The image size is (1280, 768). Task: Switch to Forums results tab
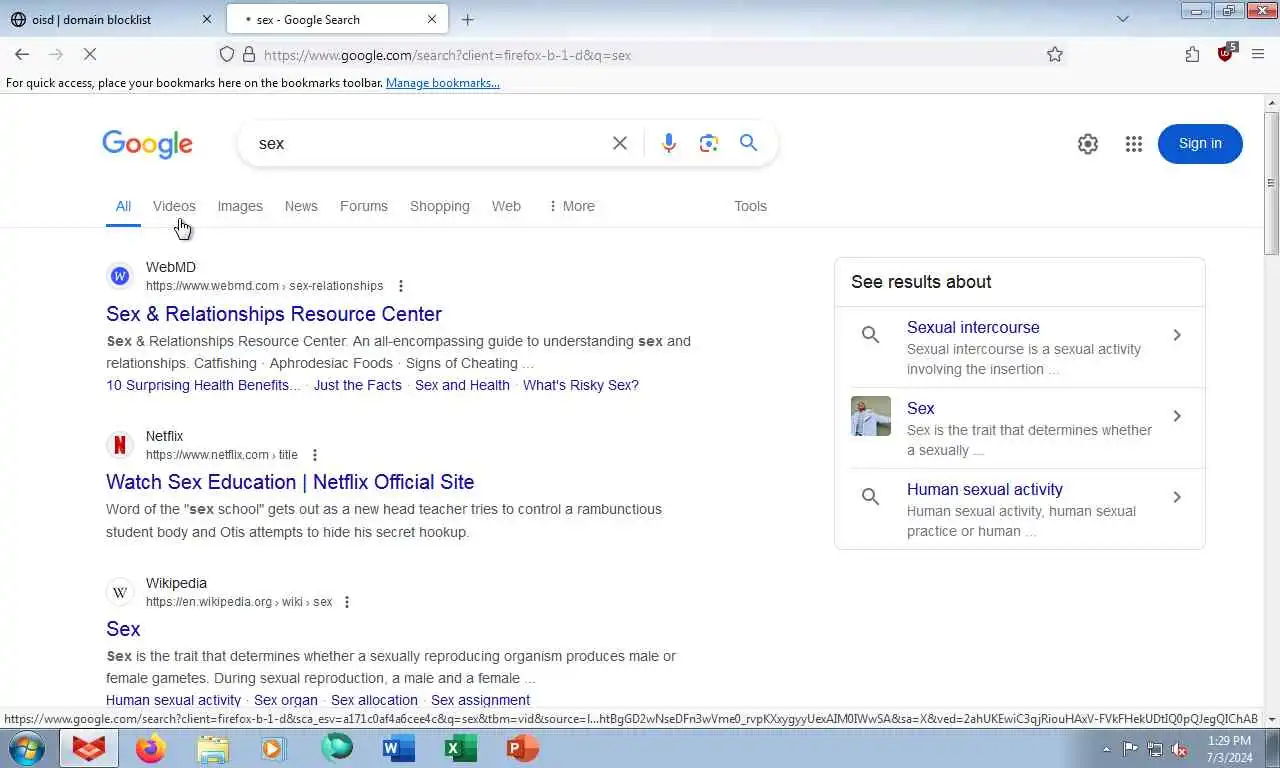[364, 206]
